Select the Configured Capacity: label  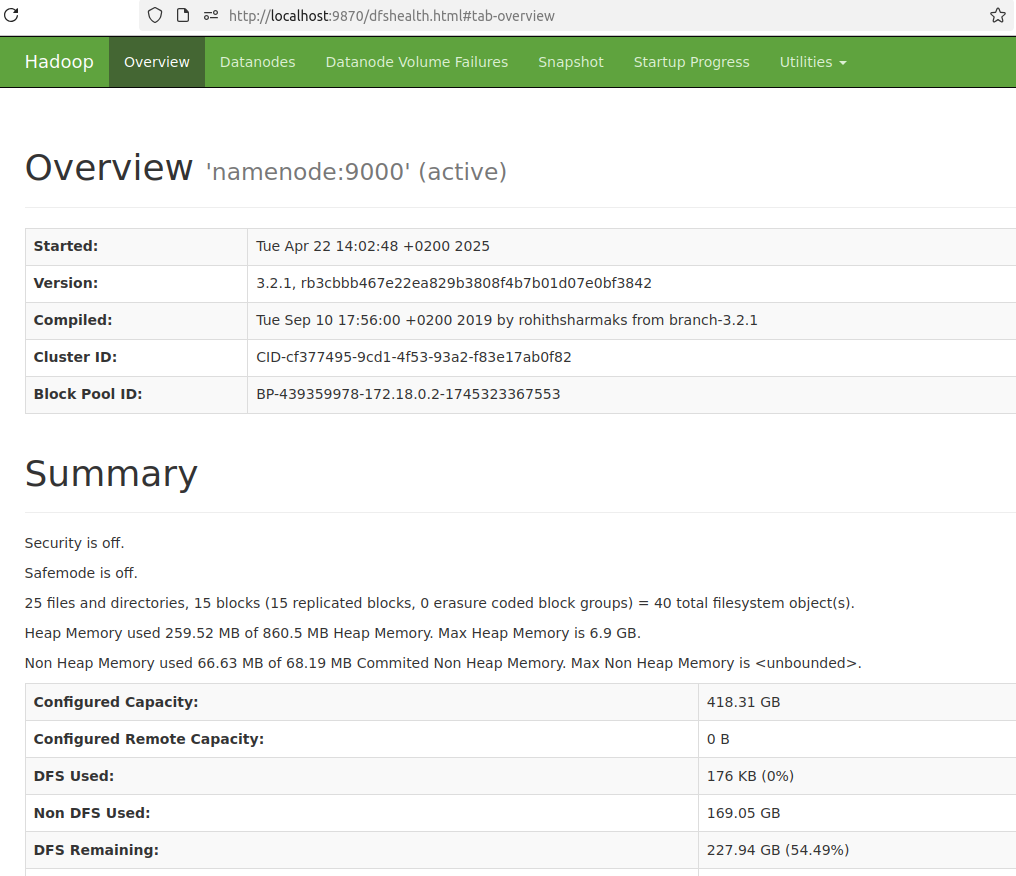pyautogui.click(x=116, y=702)
